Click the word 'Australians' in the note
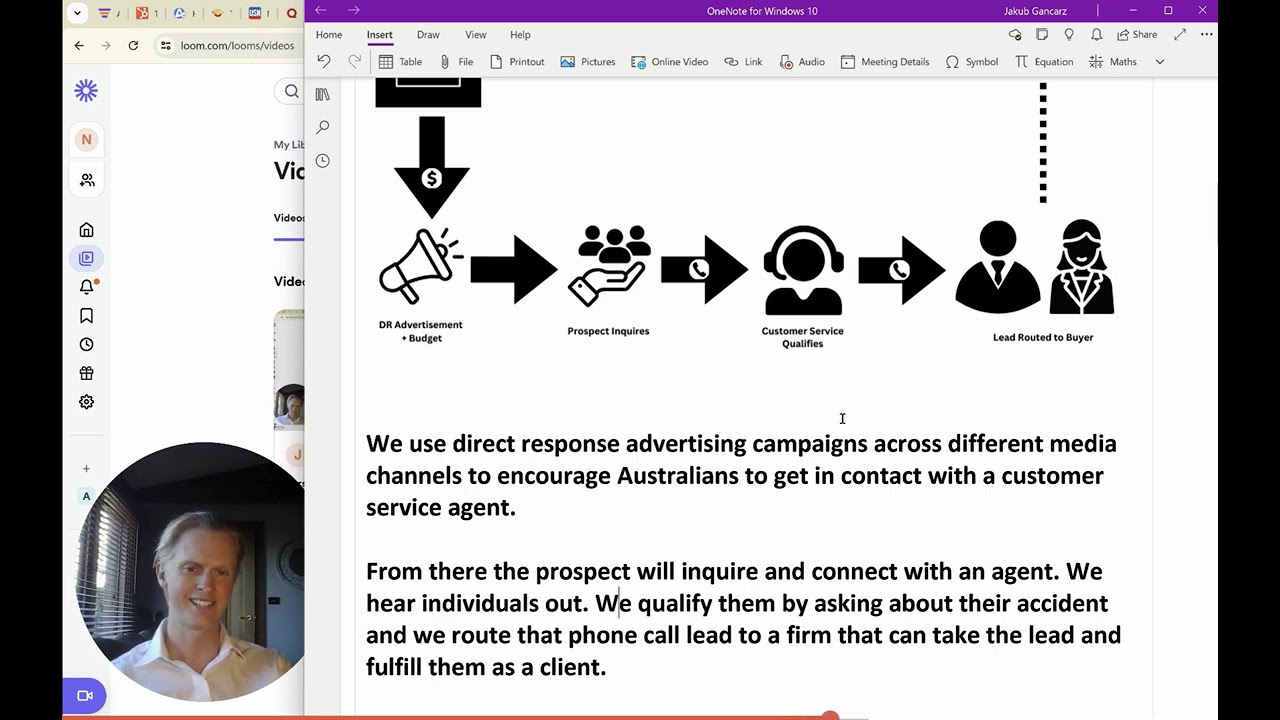Viewport: 1280px width, 720px height. (678, 476)
